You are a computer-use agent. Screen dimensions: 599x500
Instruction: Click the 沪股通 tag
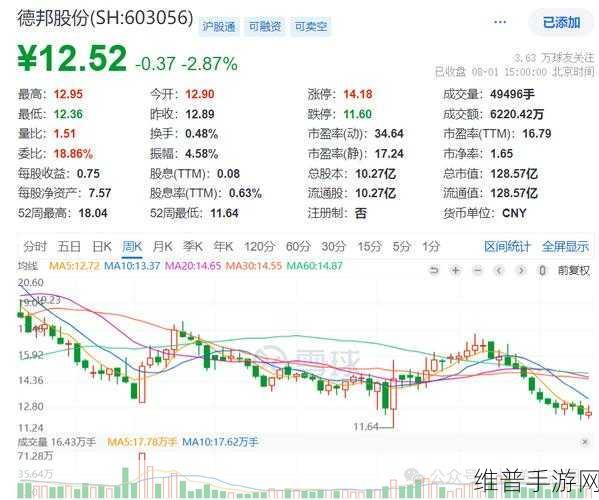[219, 26]
